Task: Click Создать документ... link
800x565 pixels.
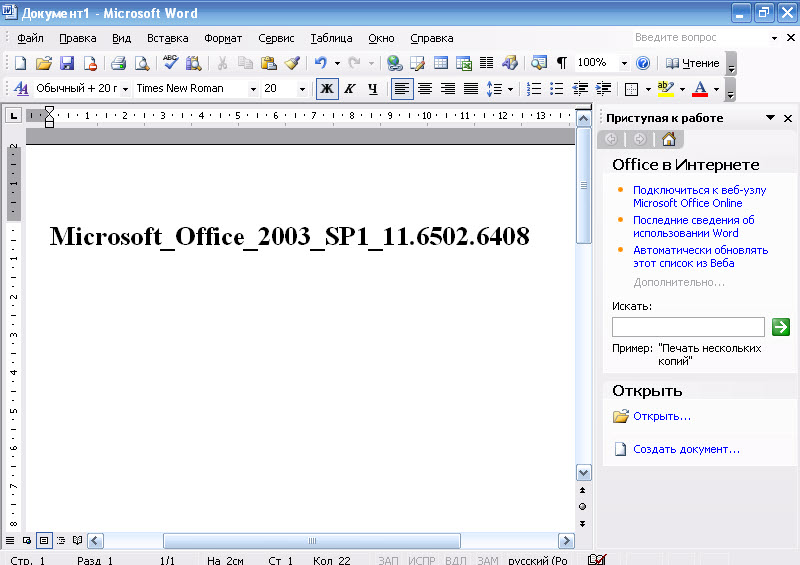Action: point(686,449)
